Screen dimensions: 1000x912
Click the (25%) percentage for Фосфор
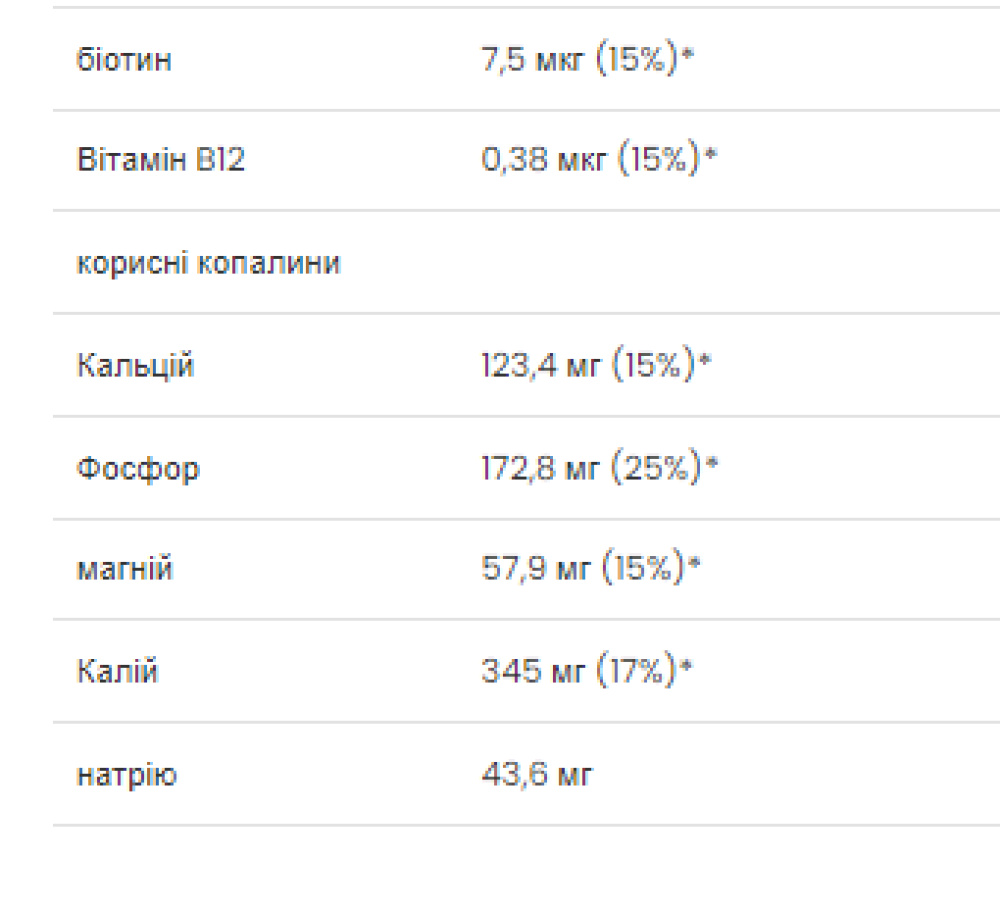[655, 468]
